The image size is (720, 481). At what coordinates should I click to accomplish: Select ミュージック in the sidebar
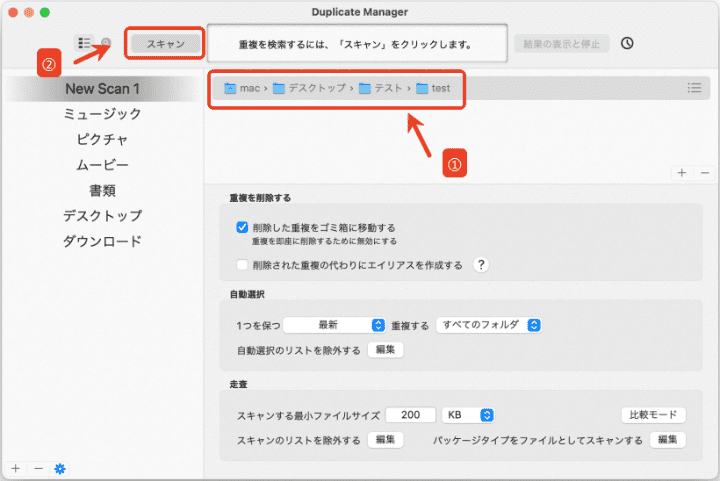tap(102, 114)
